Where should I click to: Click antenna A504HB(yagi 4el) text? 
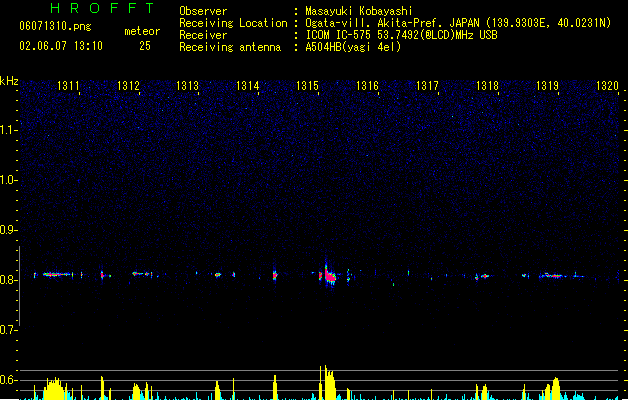[353, 47]
